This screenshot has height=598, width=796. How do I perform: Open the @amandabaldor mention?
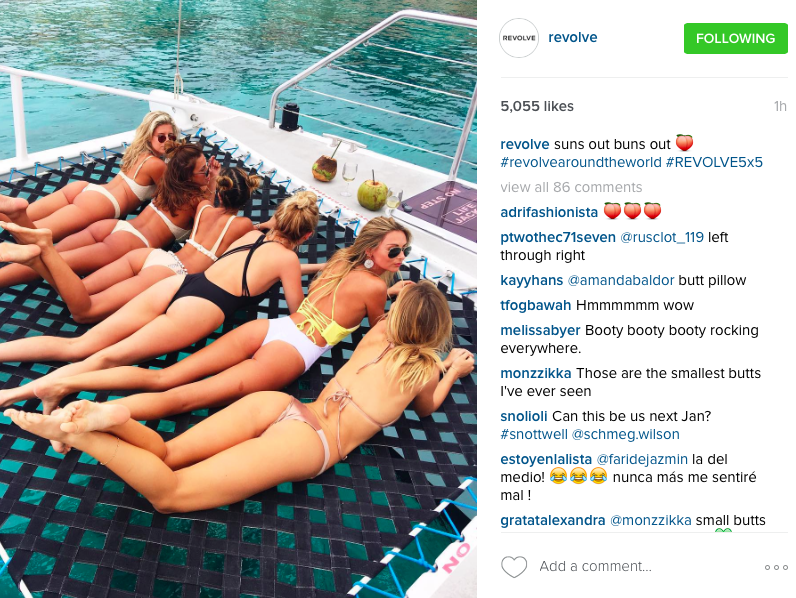click(621, 280)
